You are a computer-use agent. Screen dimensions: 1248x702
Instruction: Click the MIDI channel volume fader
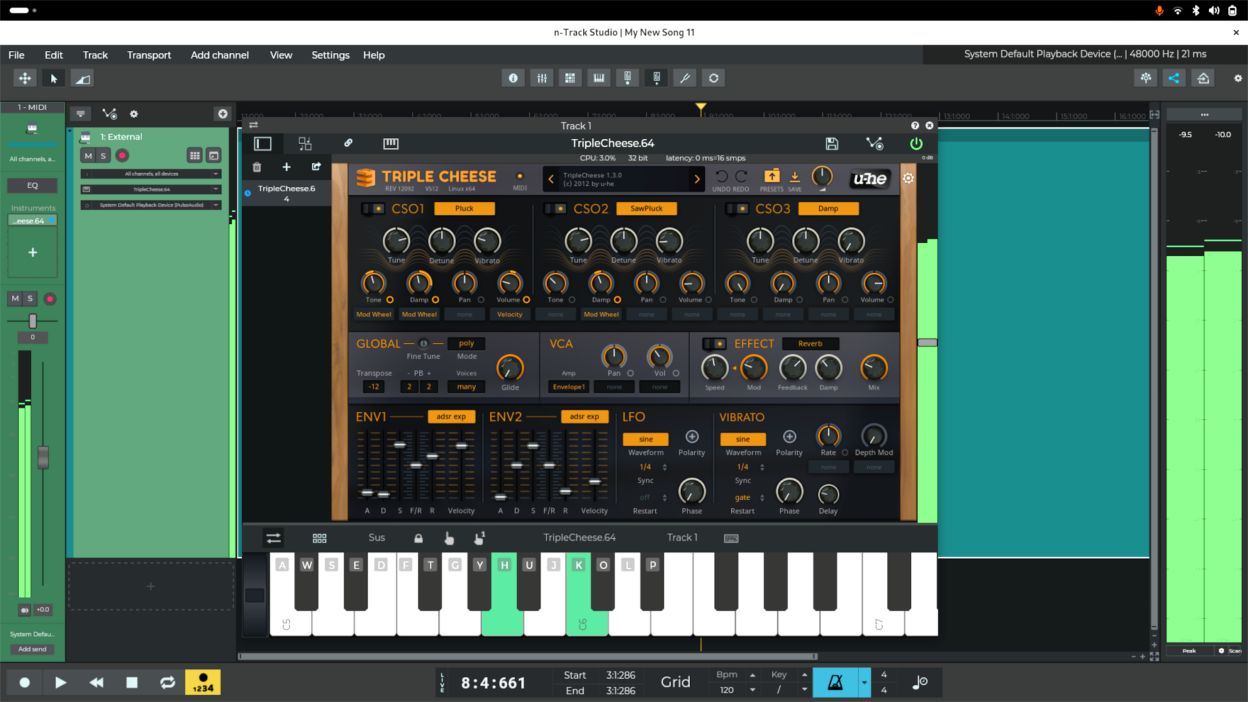[x=43, y=457]
